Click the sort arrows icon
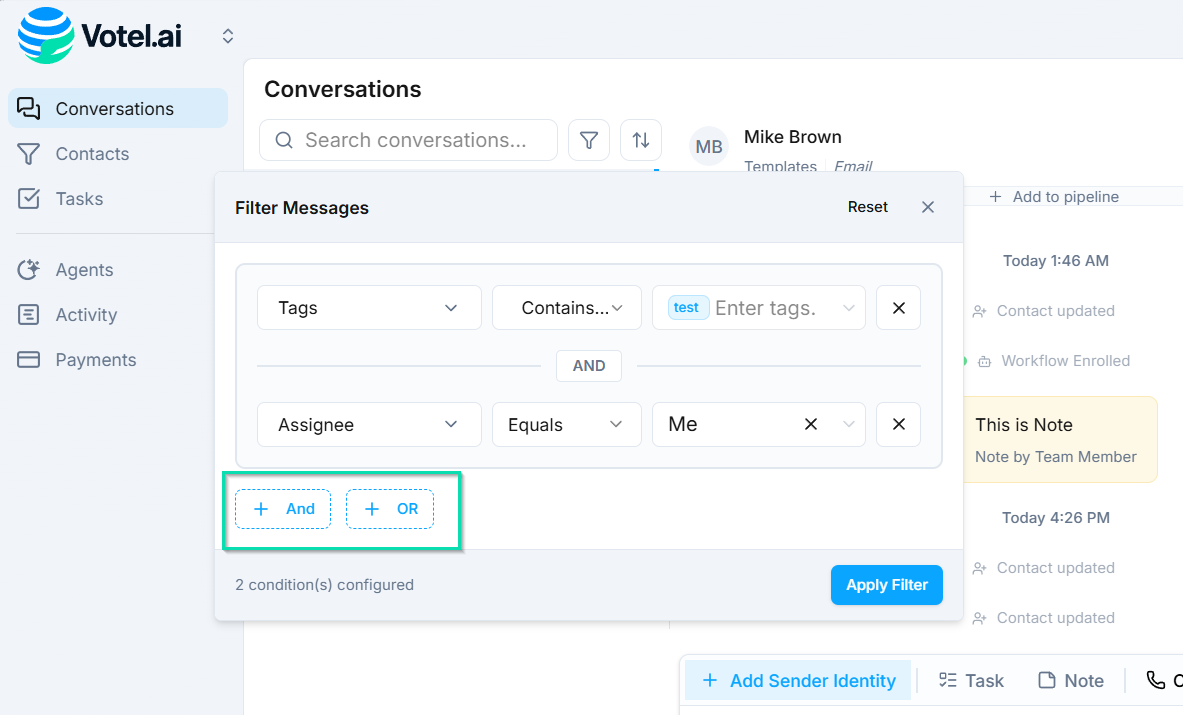This screenshot has width=1183, height=715. [641, 140]
